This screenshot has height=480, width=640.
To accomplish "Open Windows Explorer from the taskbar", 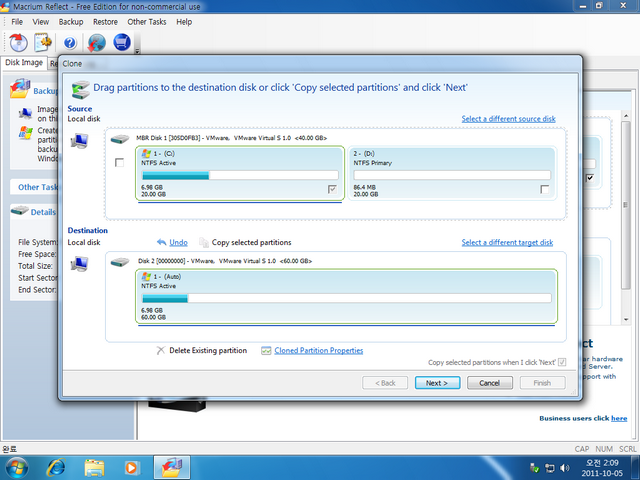I will point(94,468).
